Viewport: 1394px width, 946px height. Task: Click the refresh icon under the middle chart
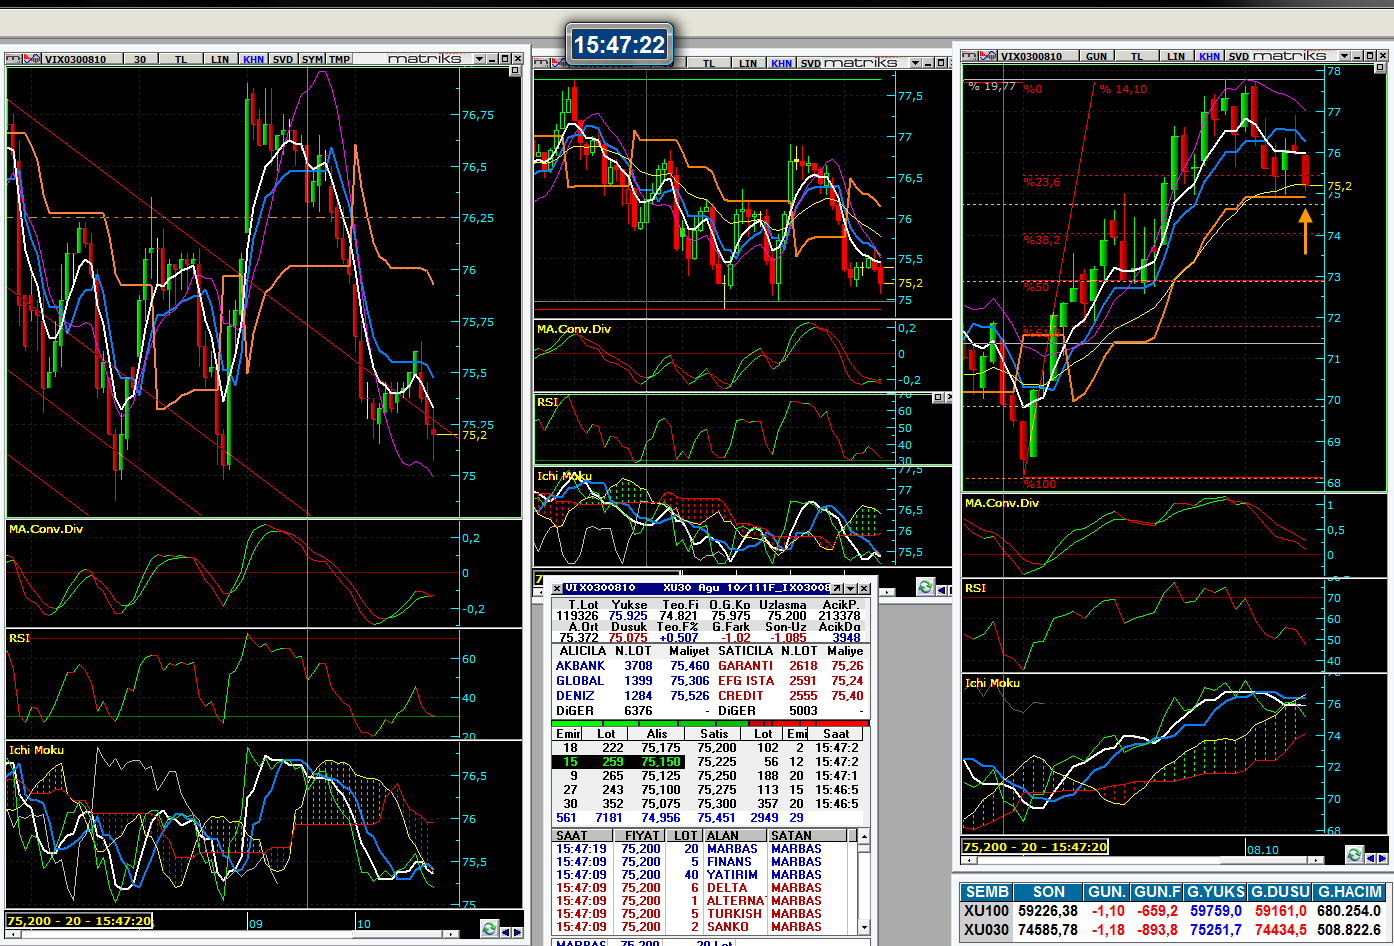click(x=925, y=588)
